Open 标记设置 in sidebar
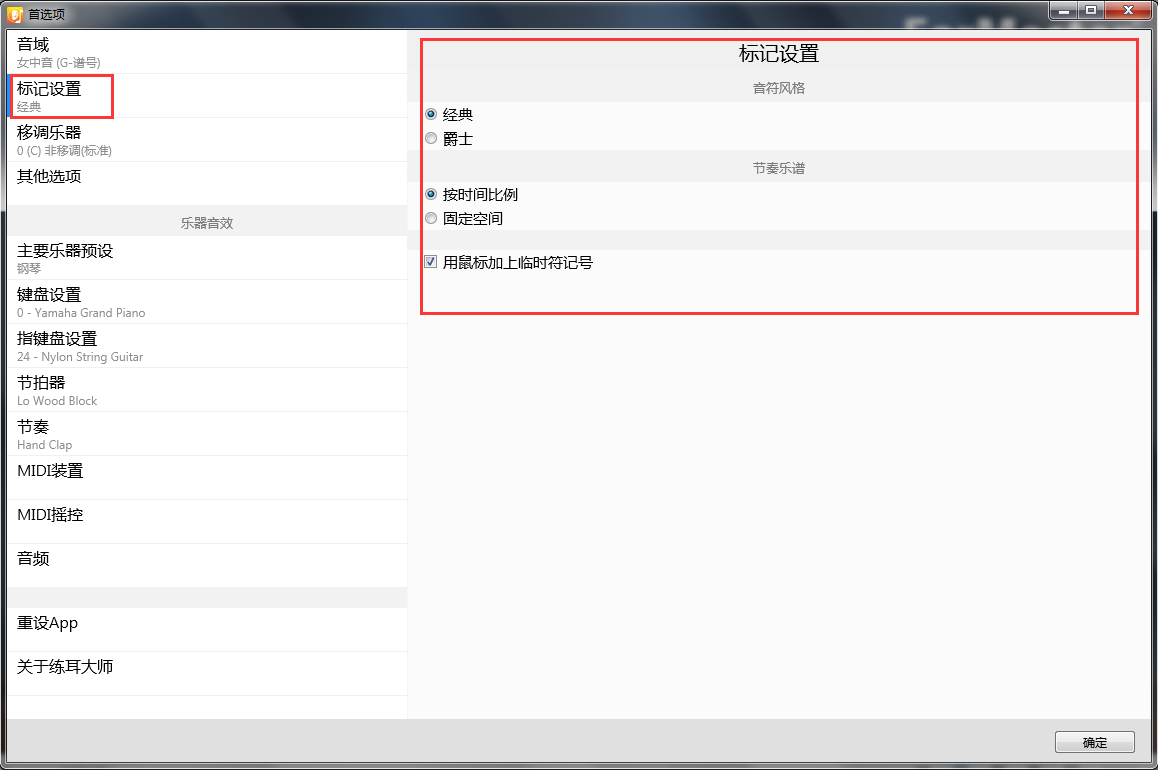 (206, 96)
